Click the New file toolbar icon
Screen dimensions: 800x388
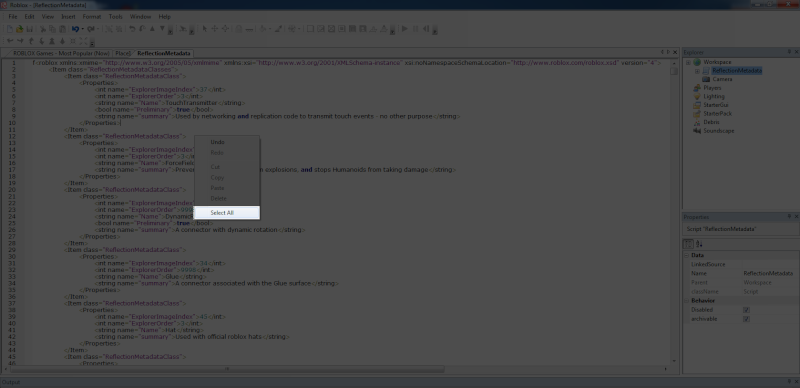pos(10,29)
